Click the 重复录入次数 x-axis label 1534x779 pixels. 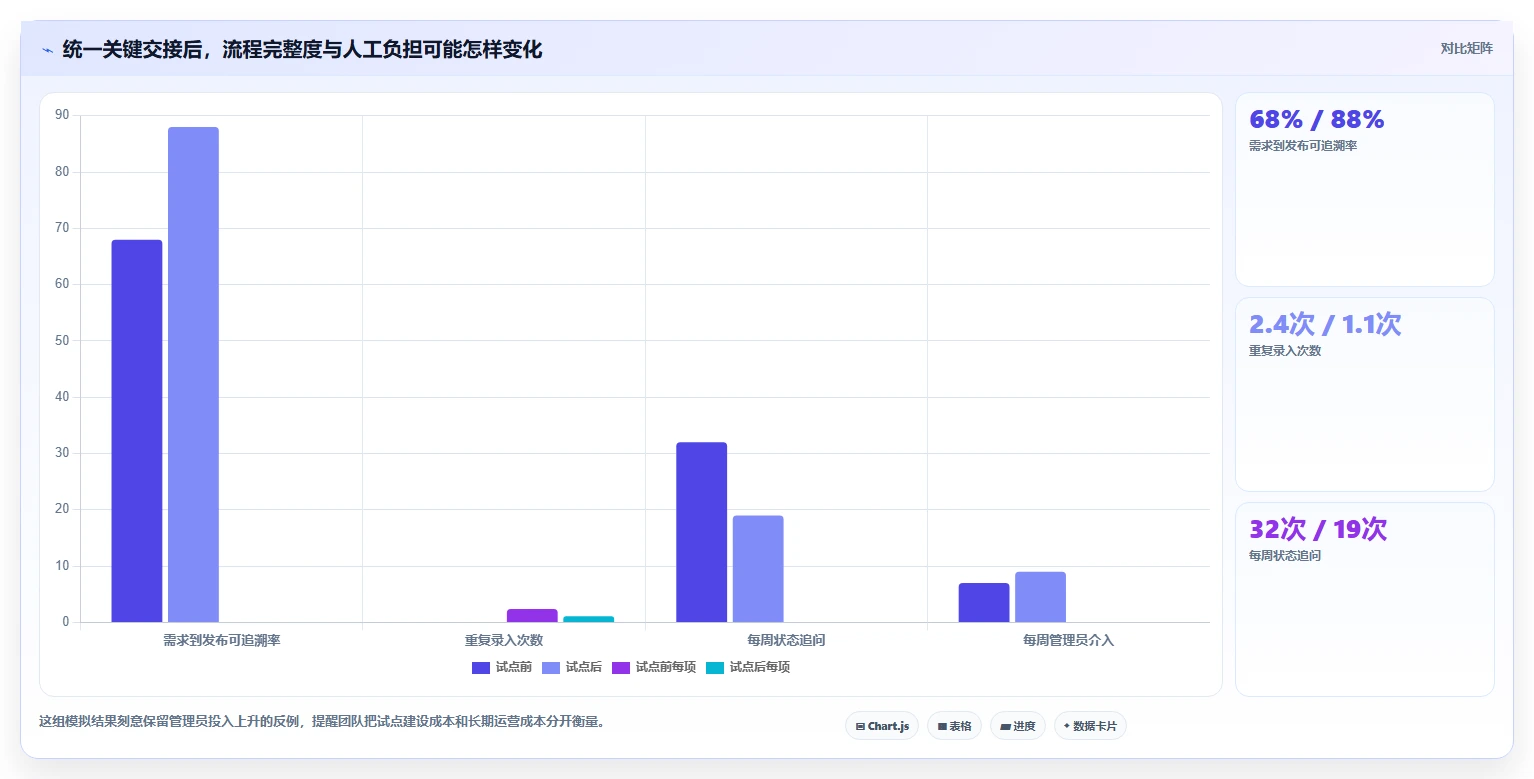[504, 640]
